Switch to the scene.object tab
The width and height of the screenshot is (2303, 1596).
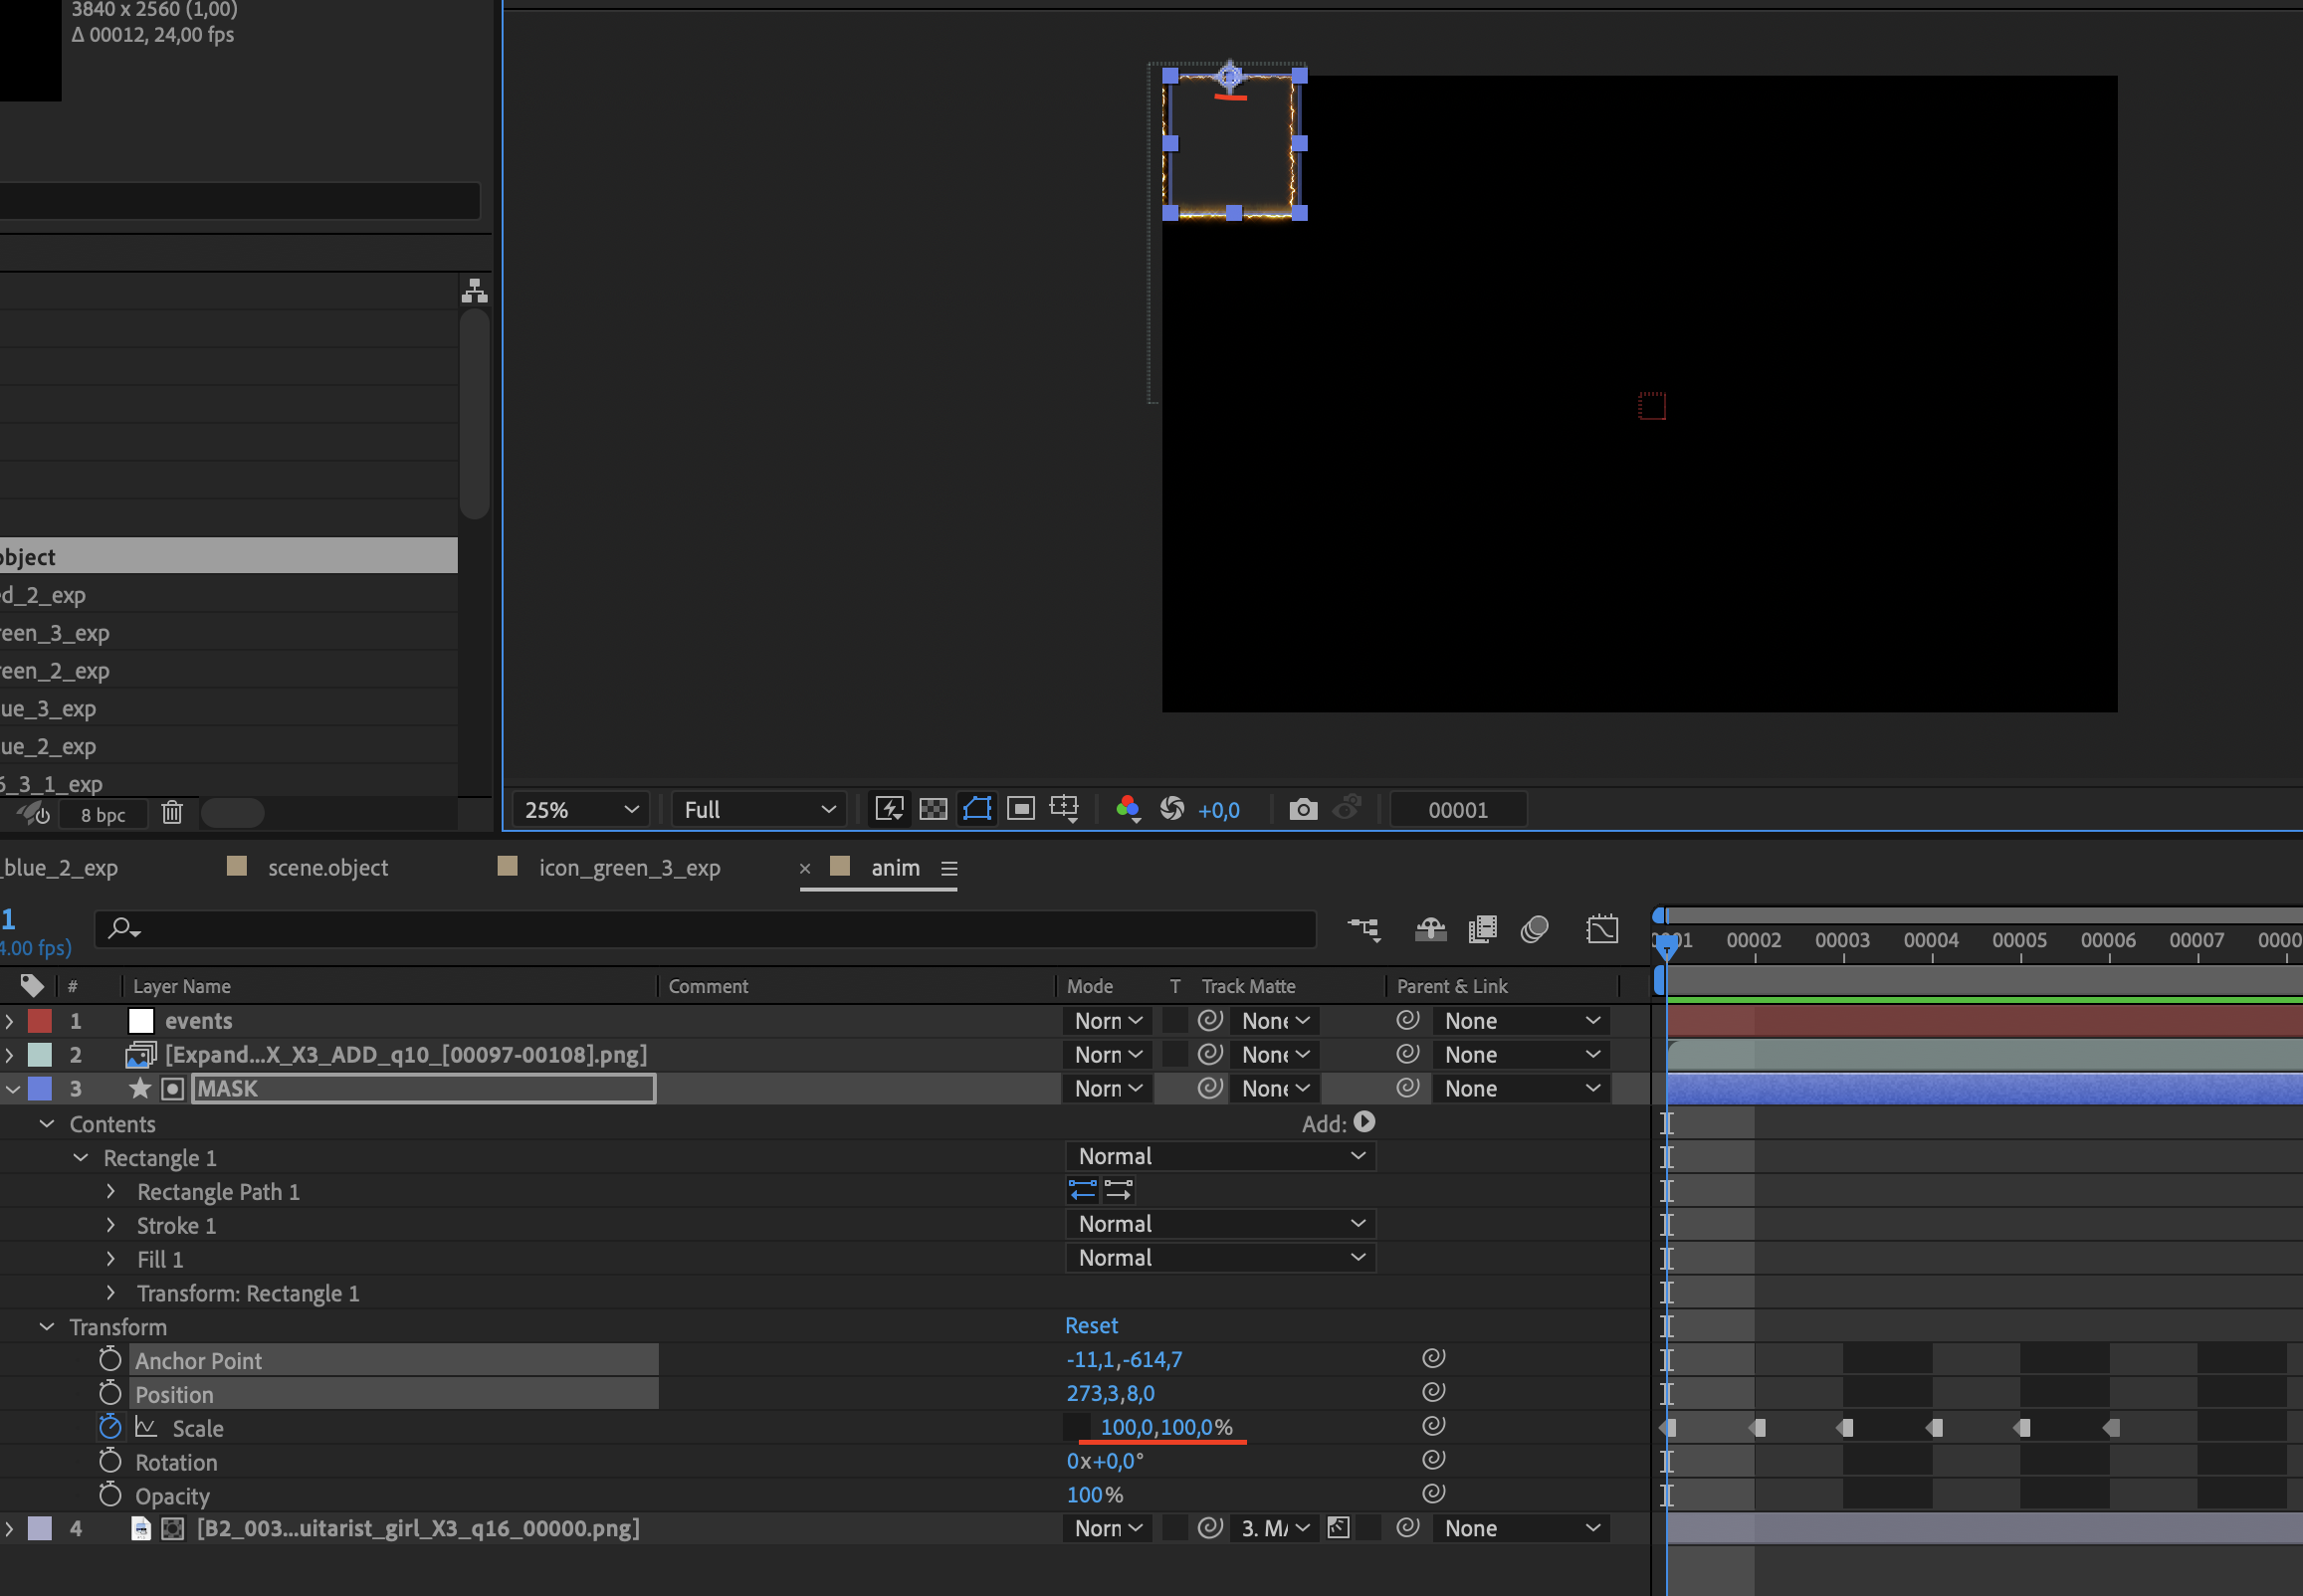(x=327, y=867)
